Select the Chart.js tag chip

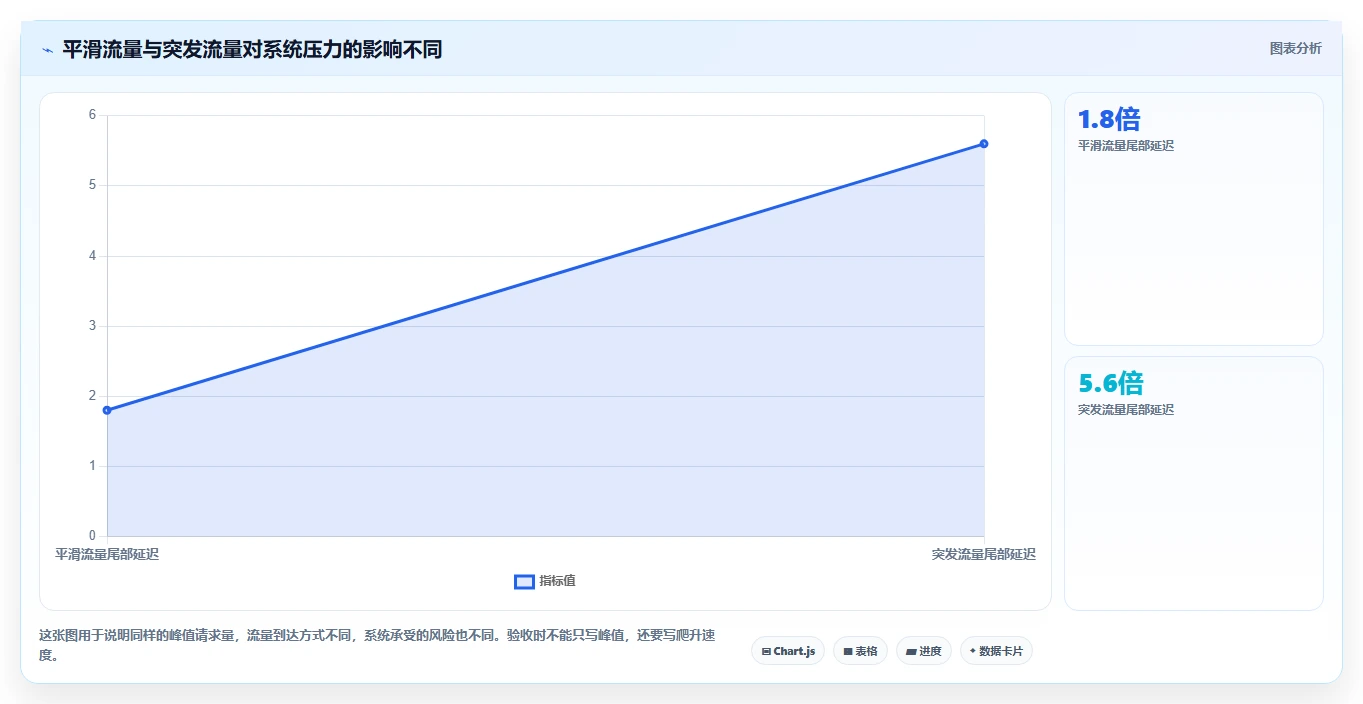pyautogui.click(x=788, y=651)
